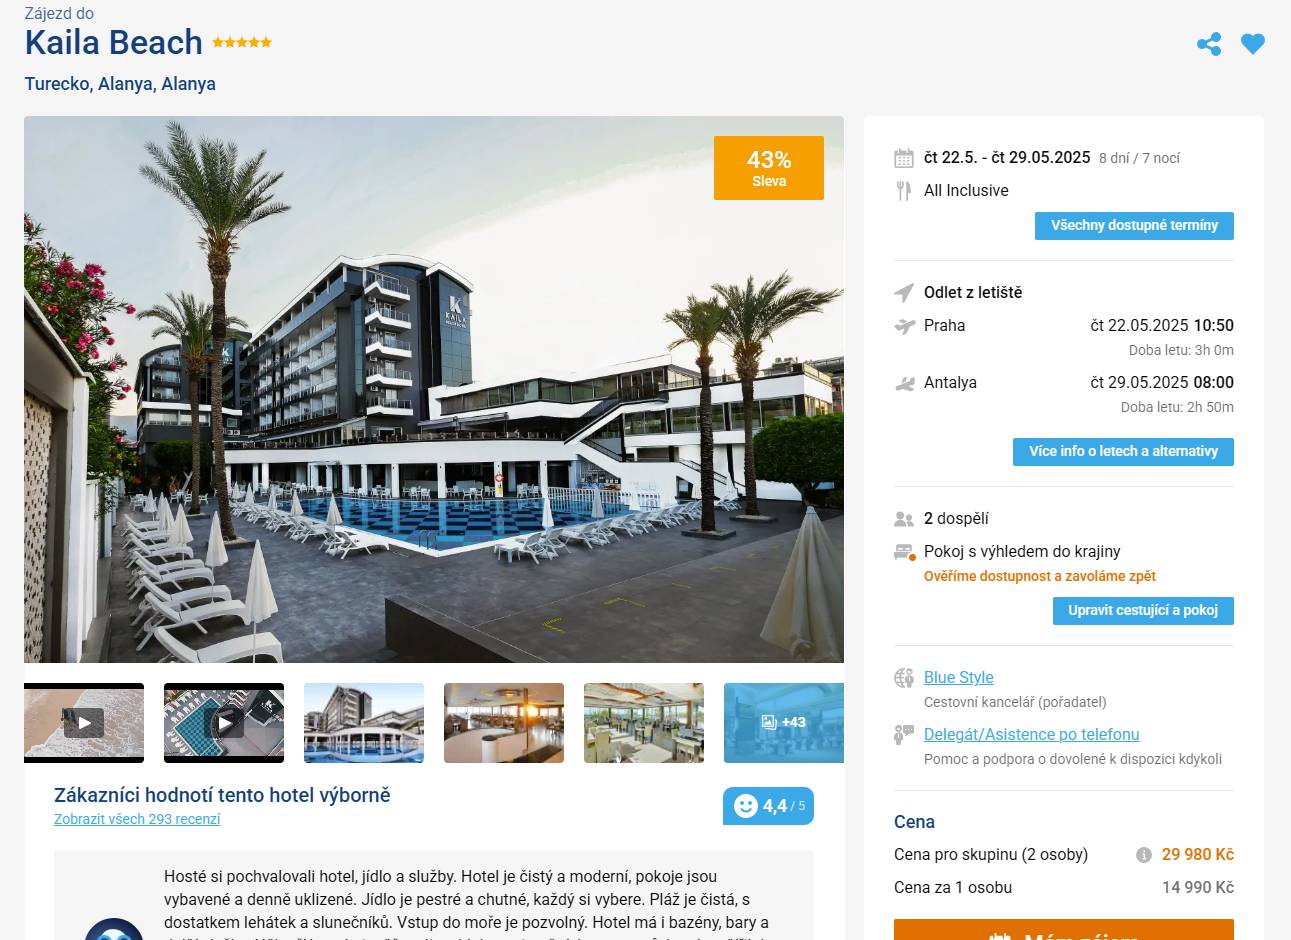Click the smiley rating badge 4,4/5

tap(768, 806)
